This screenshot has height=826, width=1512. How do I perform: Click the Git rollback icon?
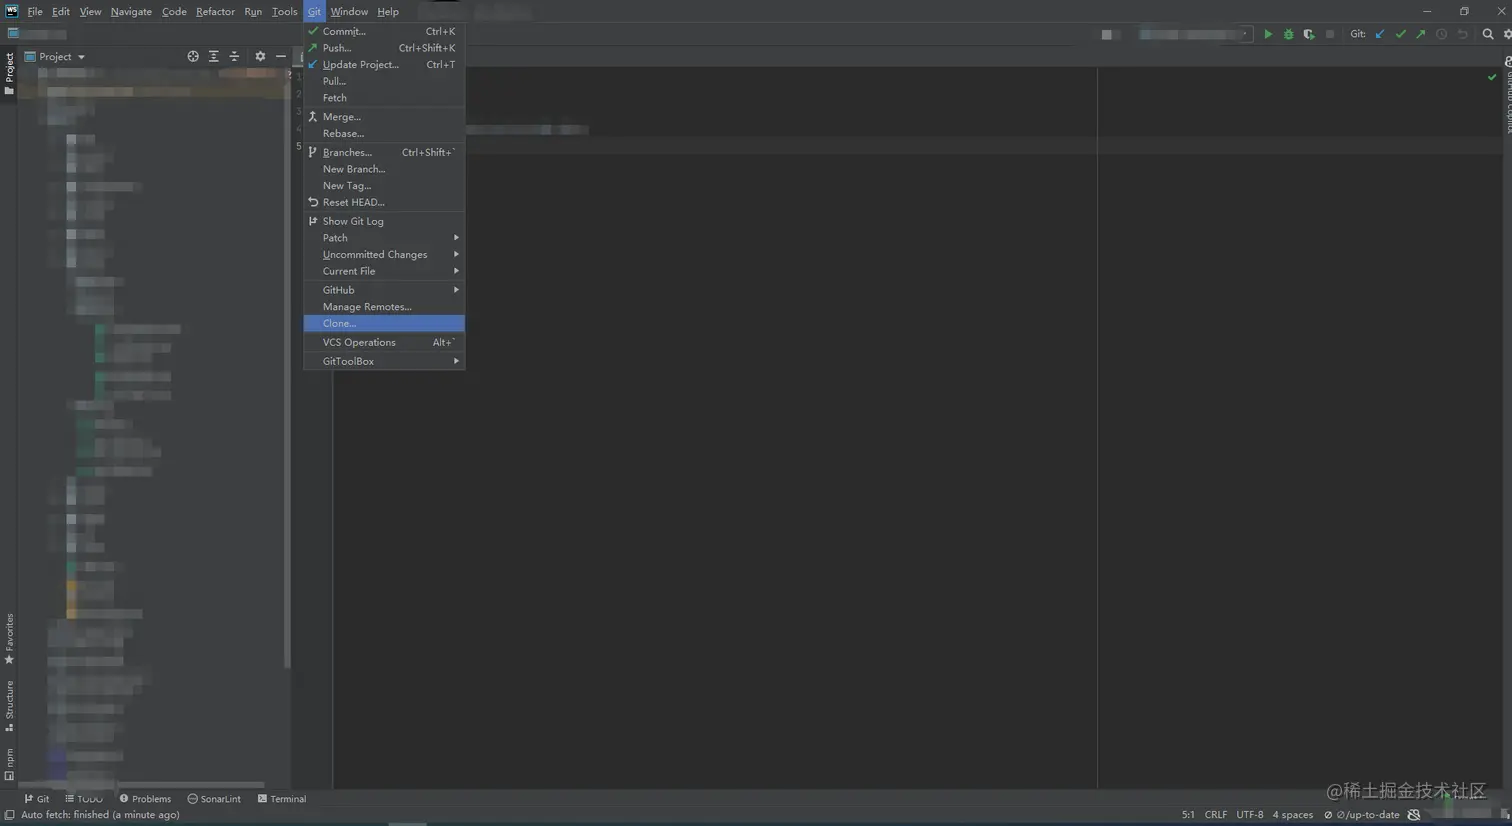pyautogui.click(x=1462, y=34)
